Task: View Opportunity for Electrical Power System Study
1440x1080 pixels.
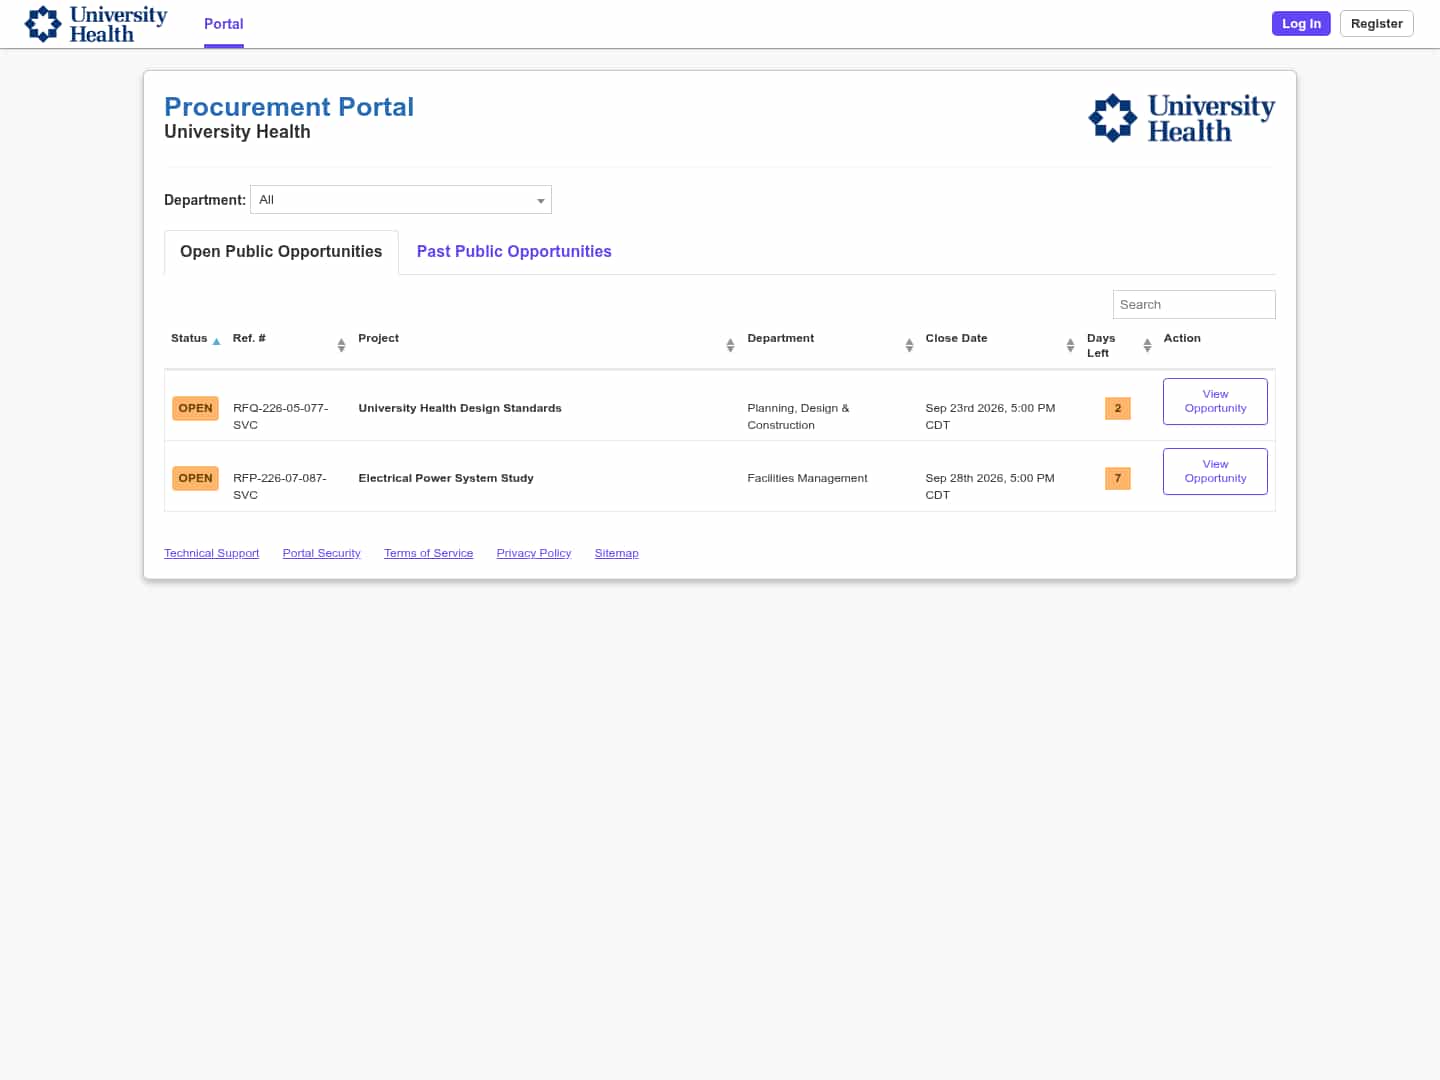Action: pyautogui.click(x=1215, y=471)
